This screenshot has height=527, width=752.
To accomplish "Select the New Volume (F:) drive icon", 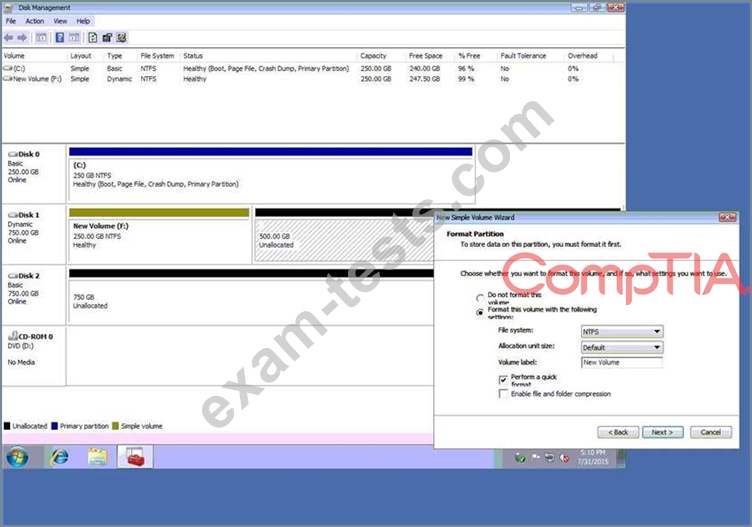I will [x=8, y=79].
